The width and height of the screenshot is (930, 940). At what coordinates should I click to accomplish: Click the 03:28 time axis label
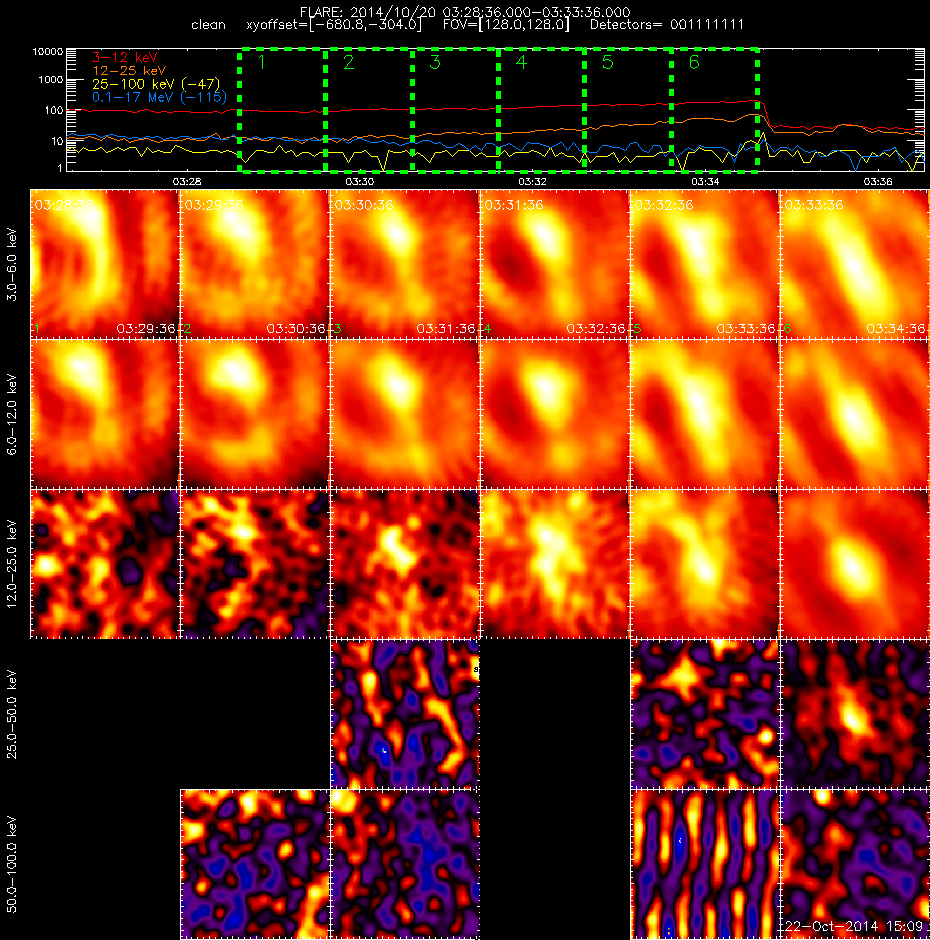pos(187,181)
